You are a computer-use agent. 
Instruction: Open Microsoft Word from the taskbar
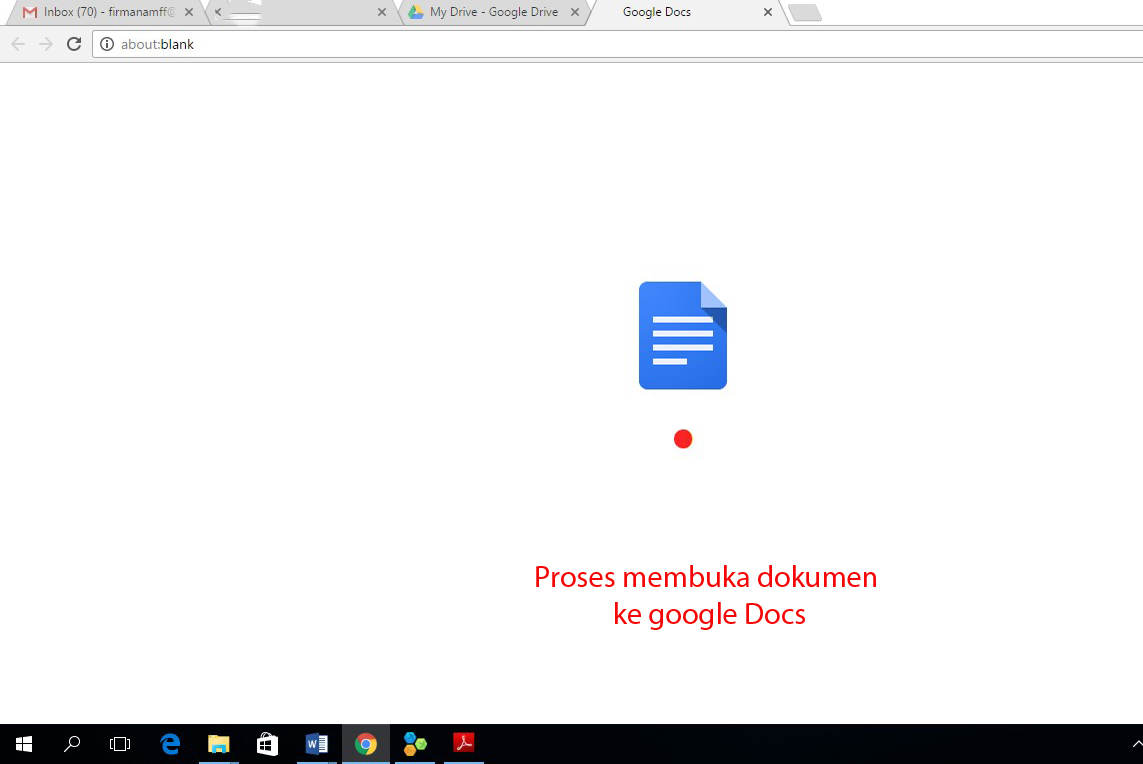[317, 743]
